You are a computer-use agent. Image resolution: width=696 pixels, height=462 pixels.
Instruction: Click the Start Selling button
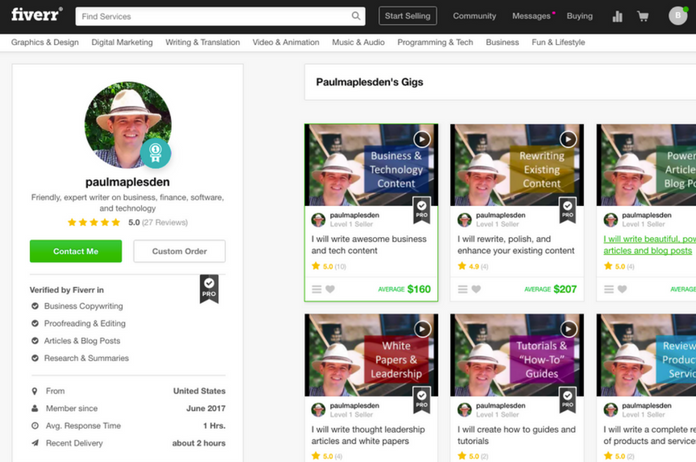tap(407, 16)
